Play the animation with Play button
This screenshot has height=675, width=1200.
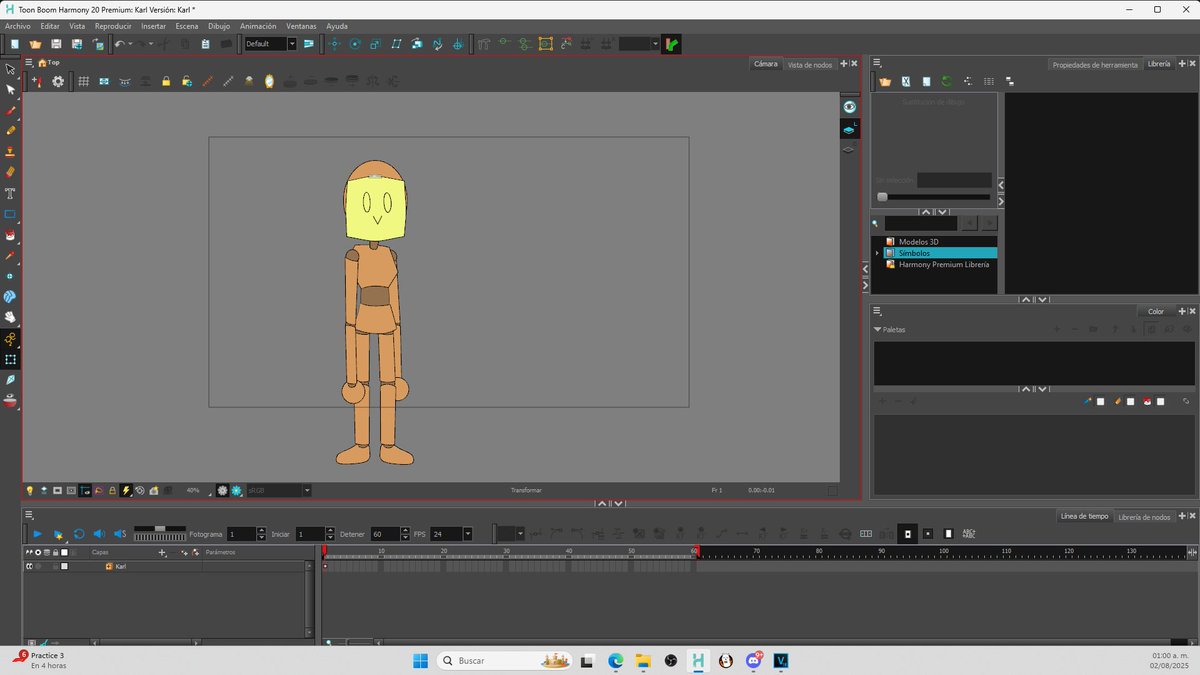tap(38, 534)
